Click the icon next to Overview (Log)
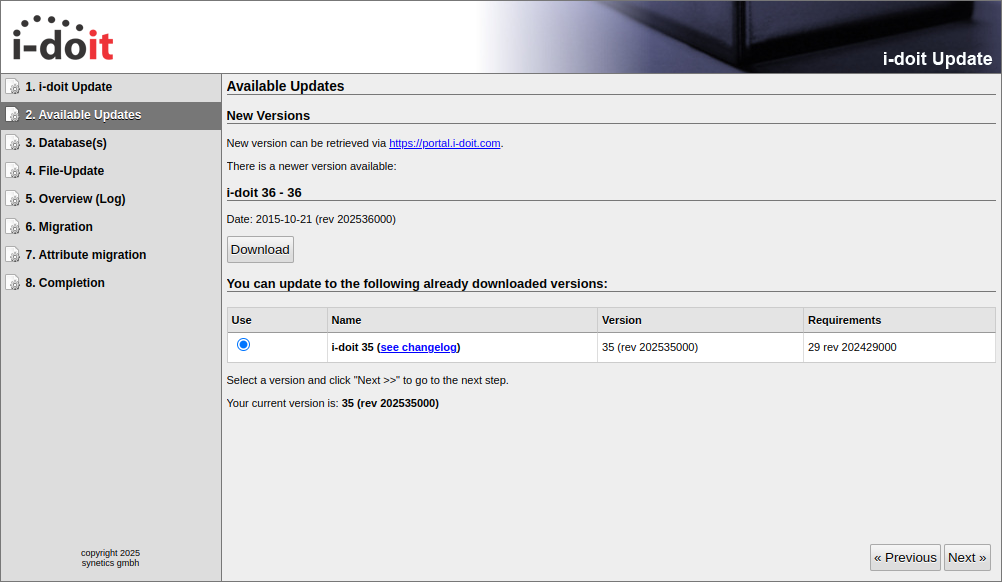 tap(13, 199)
